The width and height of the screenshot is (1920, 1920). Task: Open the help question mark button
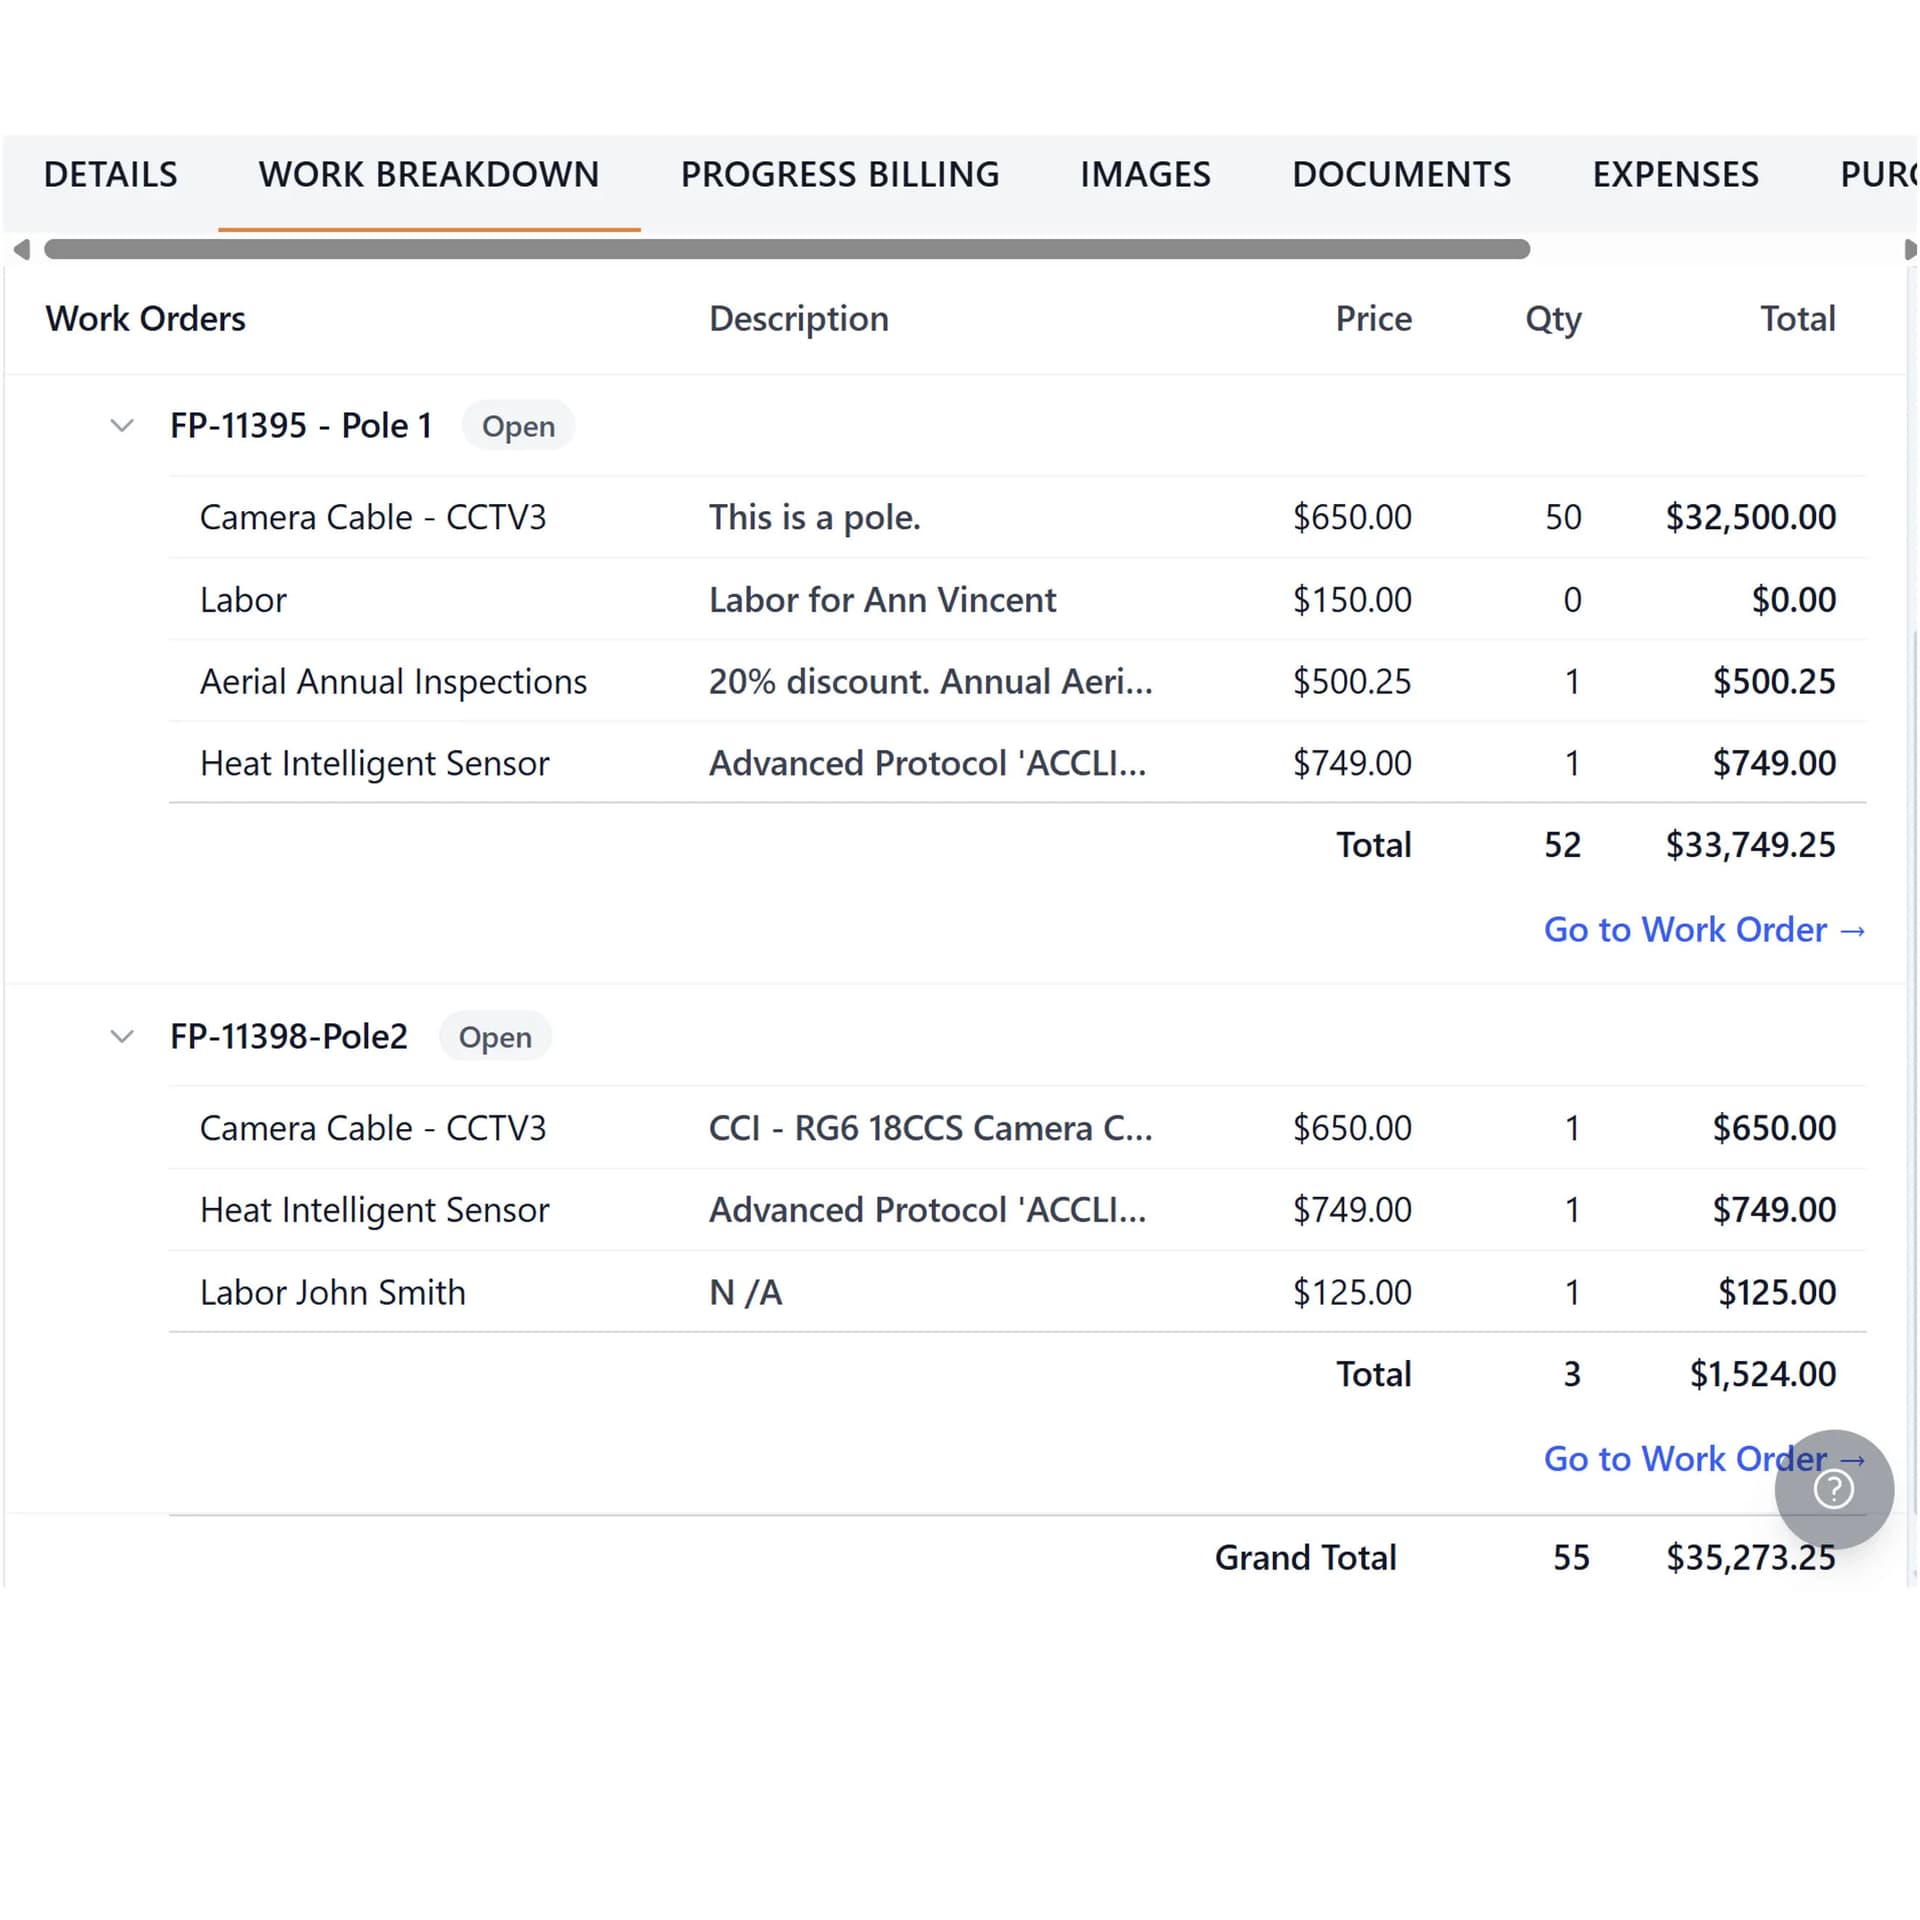pos(1834,1489)
